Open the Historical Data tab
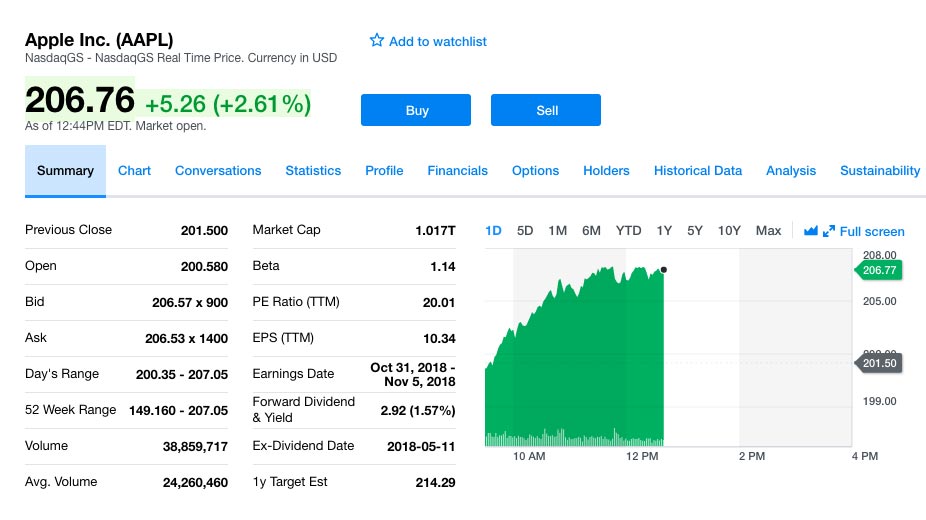 point(697,171)
